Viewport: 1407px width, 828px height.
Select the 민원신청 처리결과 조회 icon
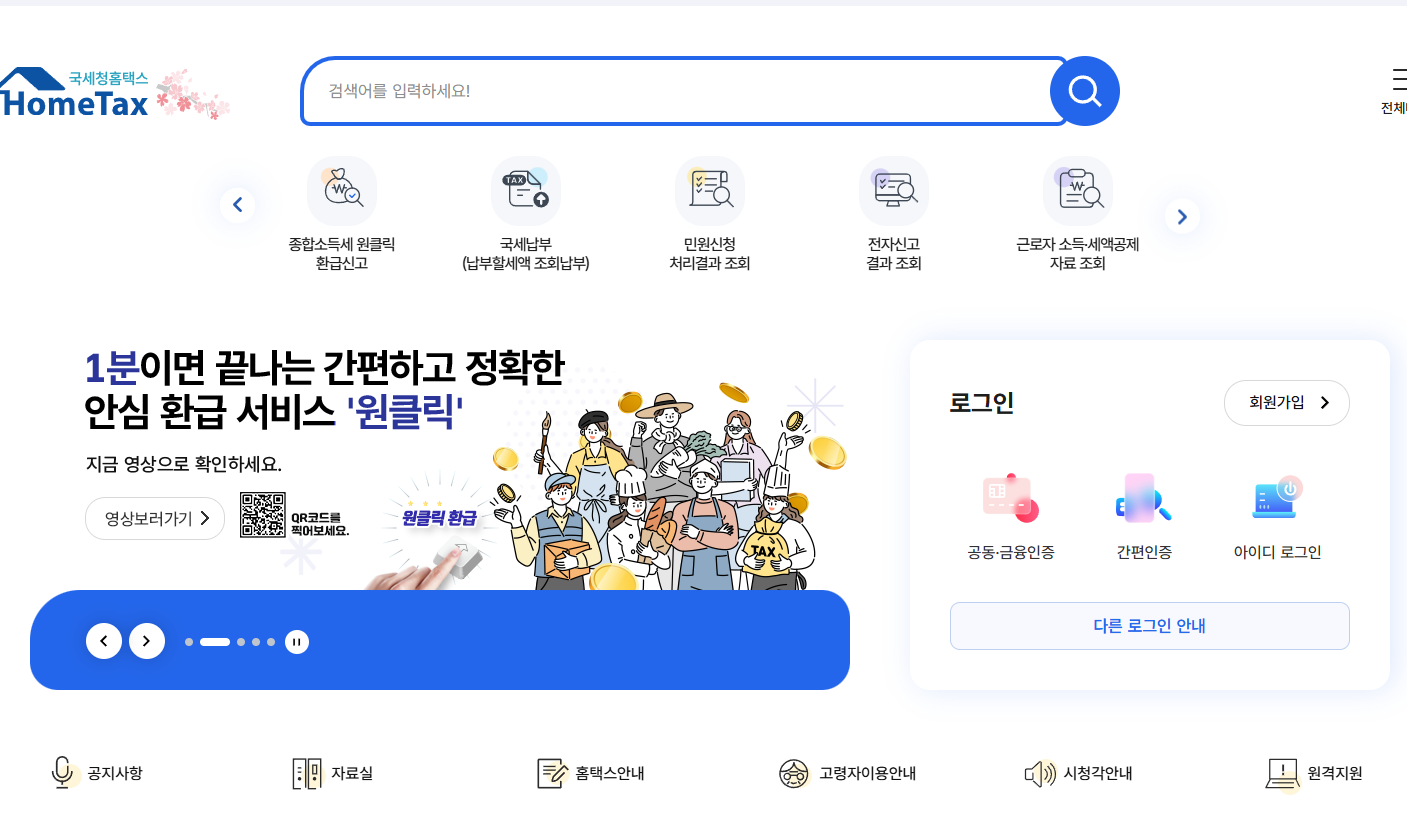click(710, 190)
